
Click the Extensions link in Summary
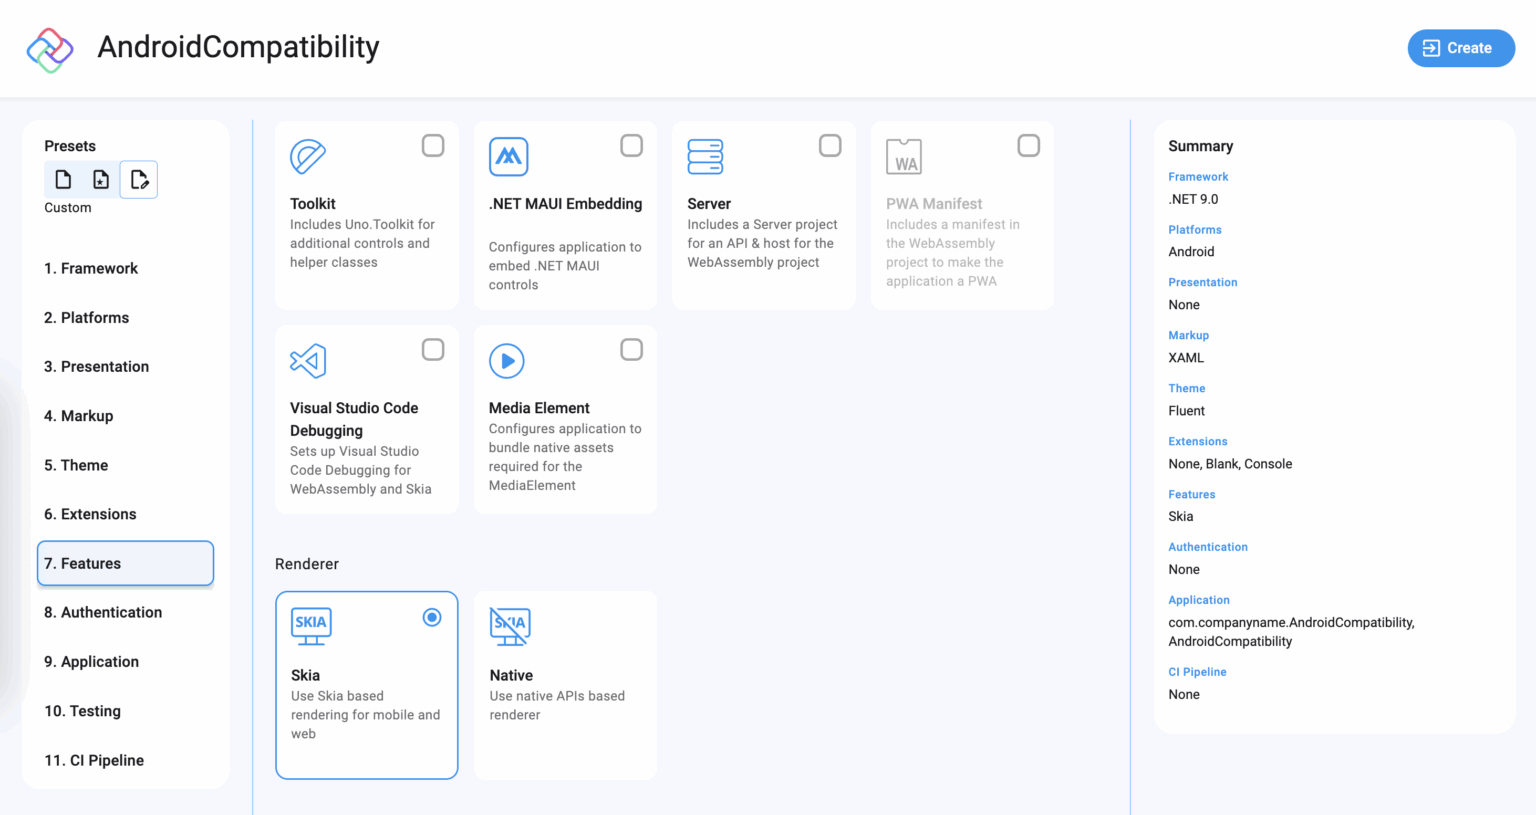1198,442
